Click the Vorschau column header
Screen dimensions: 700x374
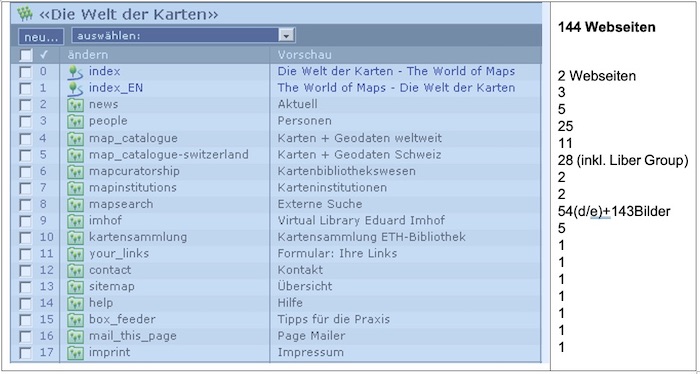coord(304,55)
